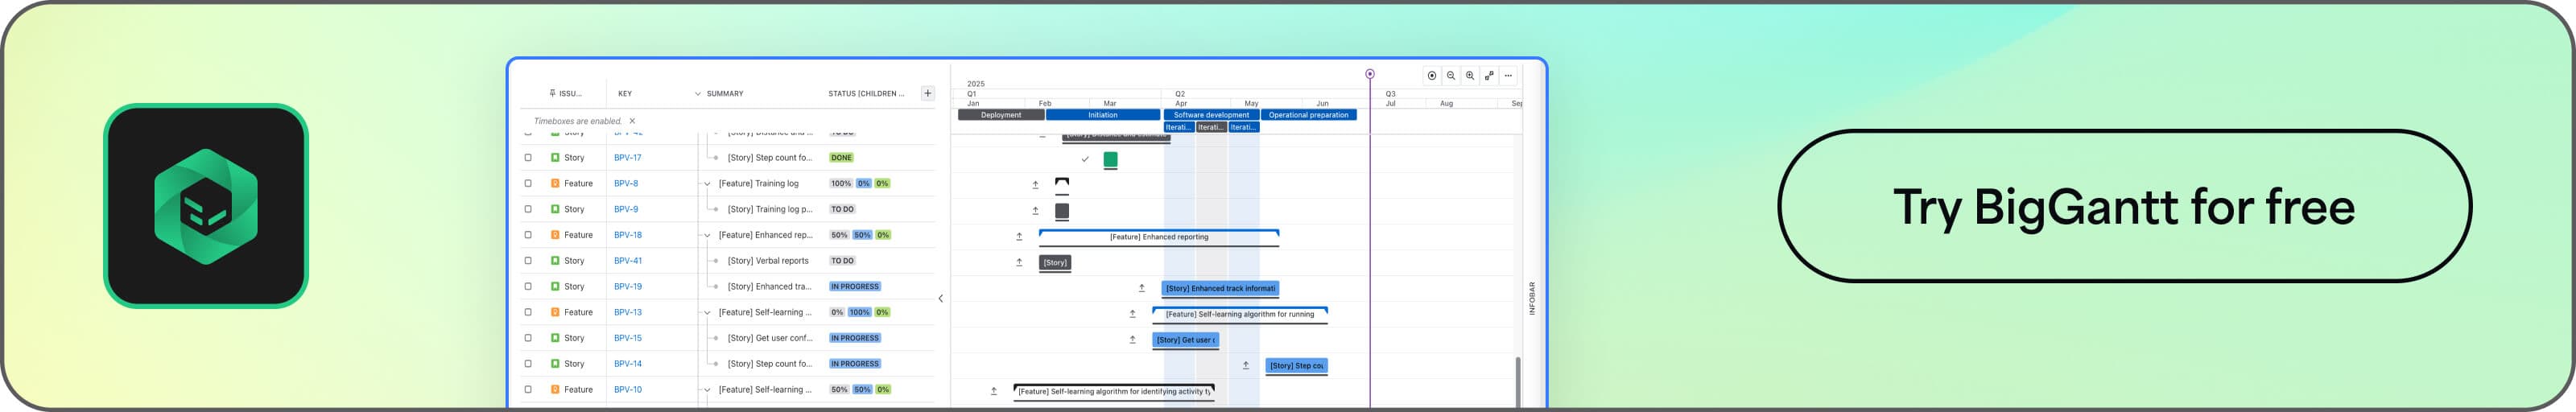The width and height of the screenshot is (2576, 412).
Task: Sort by the KEY column header
Action: (x=625, y=94)
